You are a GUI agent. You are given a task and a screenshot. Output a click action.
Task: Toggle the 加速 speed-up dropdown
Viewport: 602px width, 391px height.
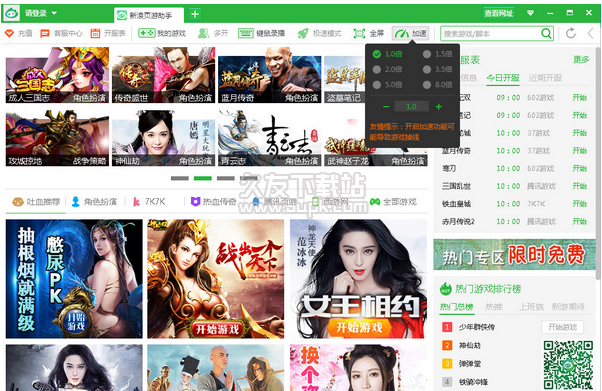410,33
